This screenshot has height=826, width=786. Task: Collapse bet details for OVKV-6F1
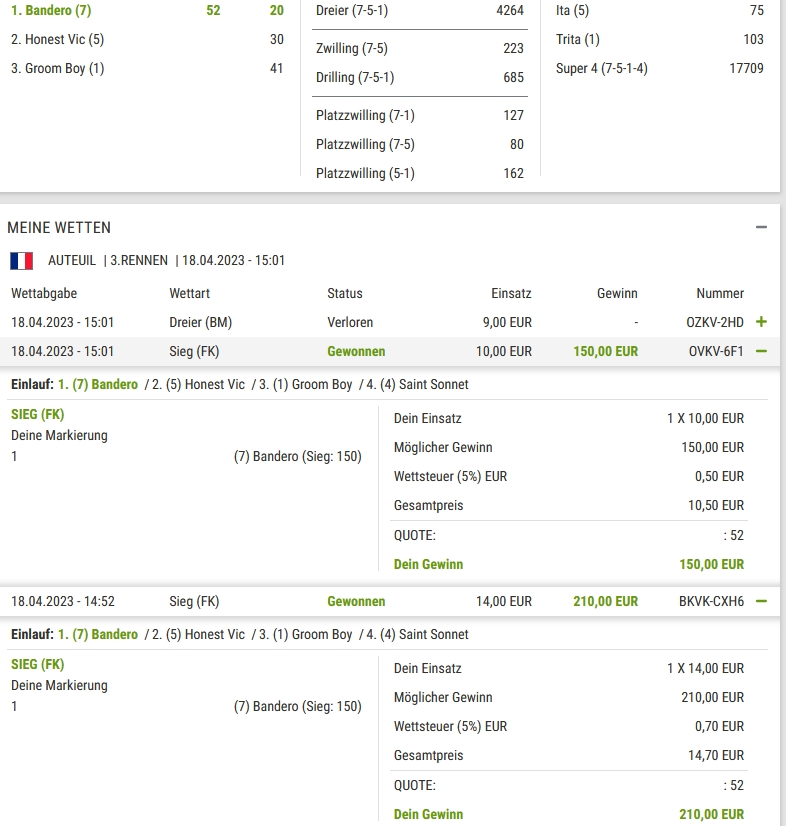coord(761,351)
